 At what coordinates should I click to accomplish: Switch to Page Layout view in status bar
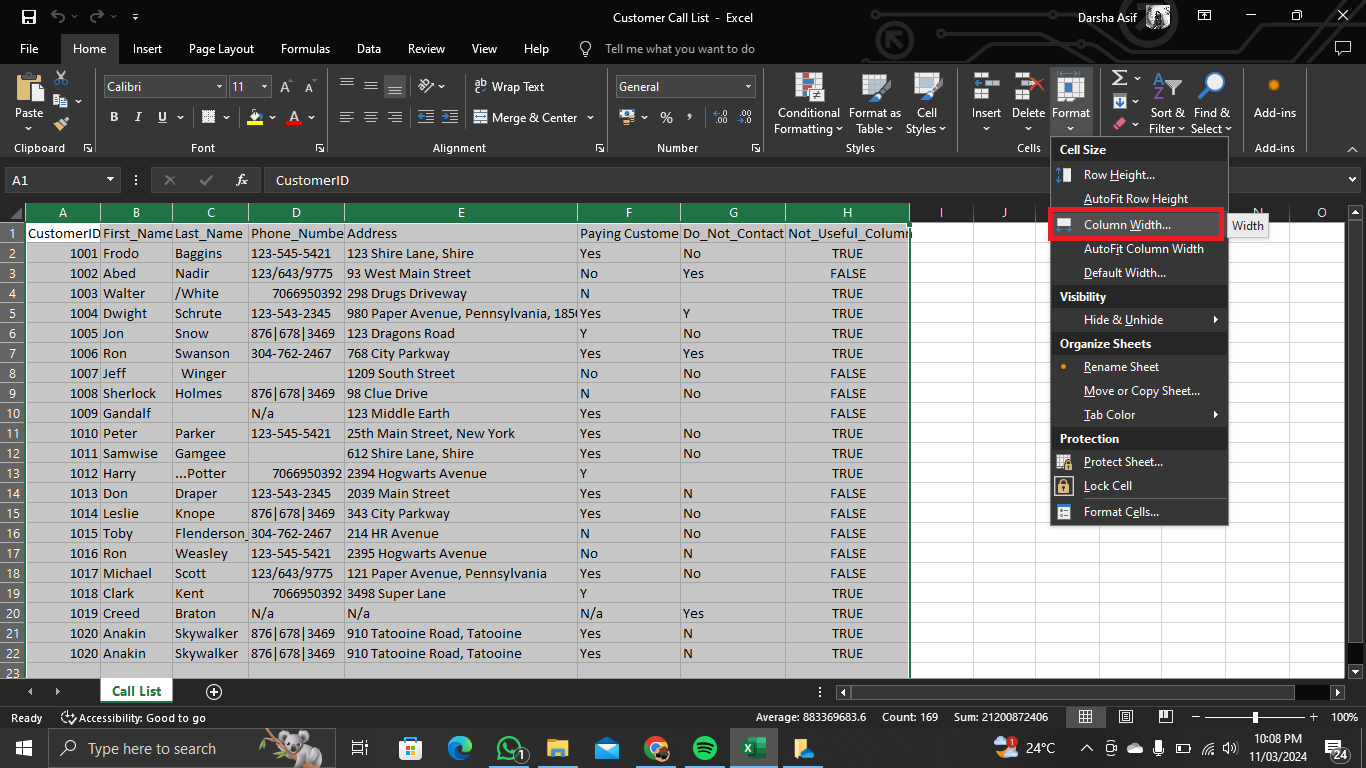click(1125, 718)
